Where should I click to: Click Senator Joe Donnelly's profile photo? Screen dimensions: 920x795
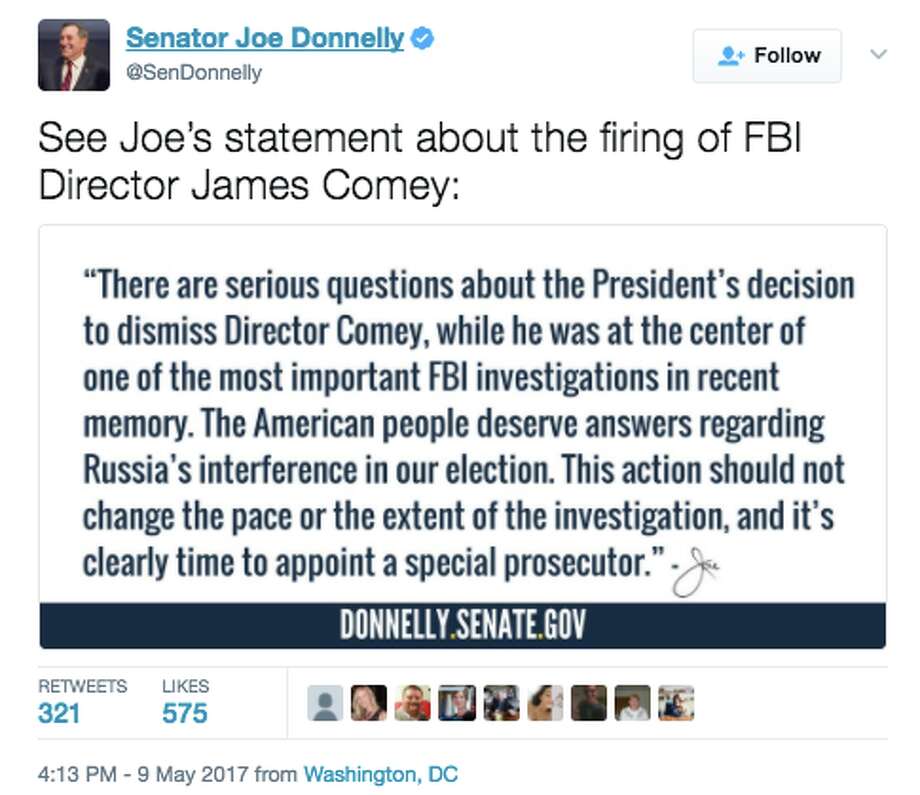[x=73, y=55]
